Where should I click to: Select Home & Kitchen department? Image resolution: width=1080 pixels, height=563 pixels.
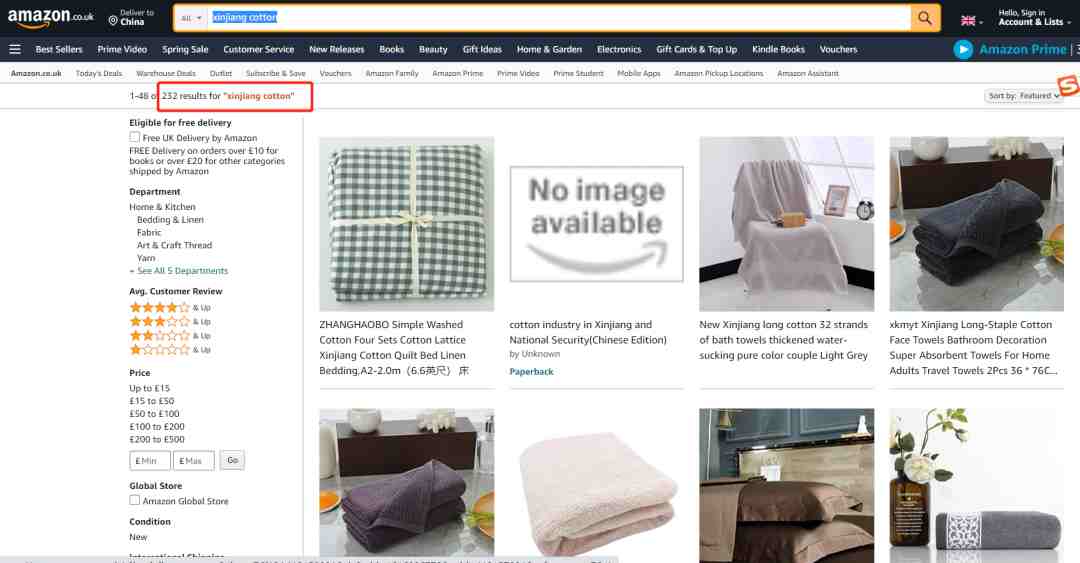[163, 207]
